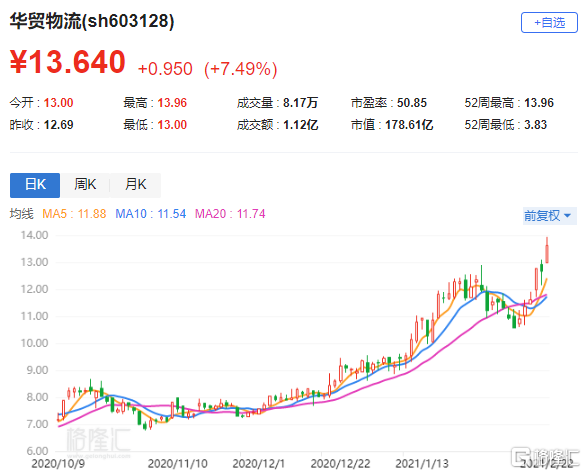Switch to the 月K monthly chart tab

click(x=136, y=185)
